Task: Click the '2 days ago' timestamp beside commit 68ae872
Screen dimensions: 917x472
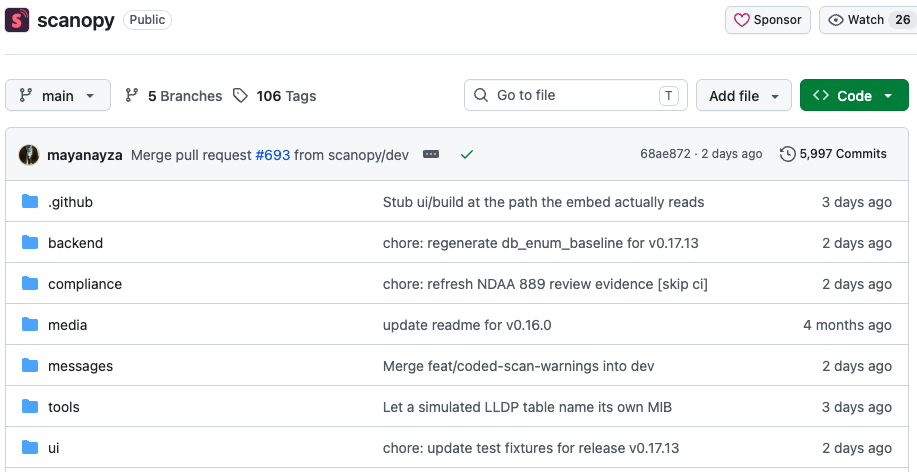Action: pyautogui.click(x=732, y=154)
